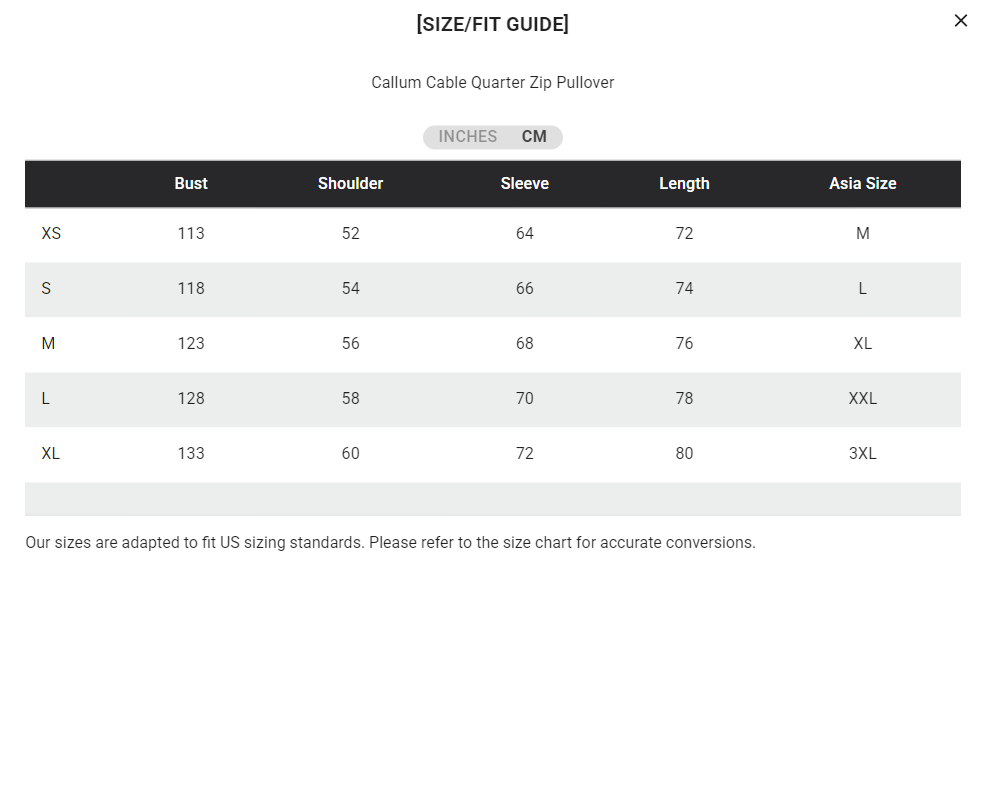Click the Bust column header
987x796 pixels.
pyautogui.click(x=191, y=184)
